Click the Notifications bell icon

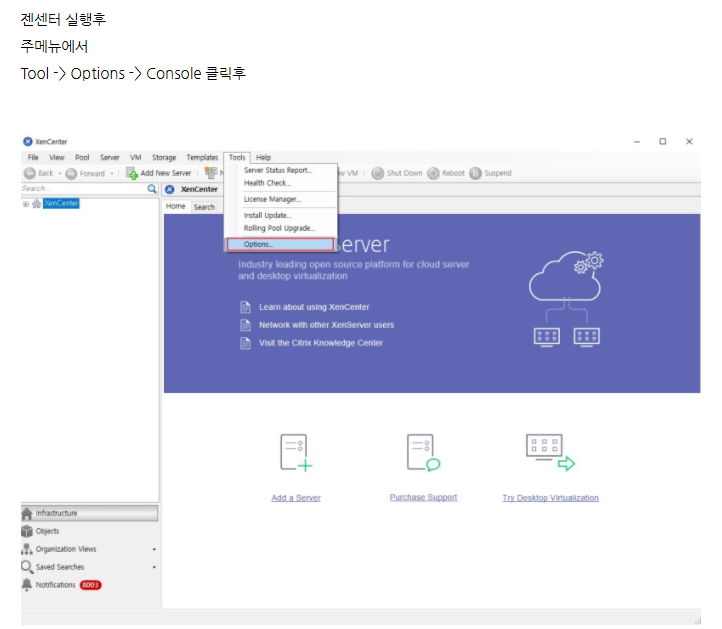27,584
